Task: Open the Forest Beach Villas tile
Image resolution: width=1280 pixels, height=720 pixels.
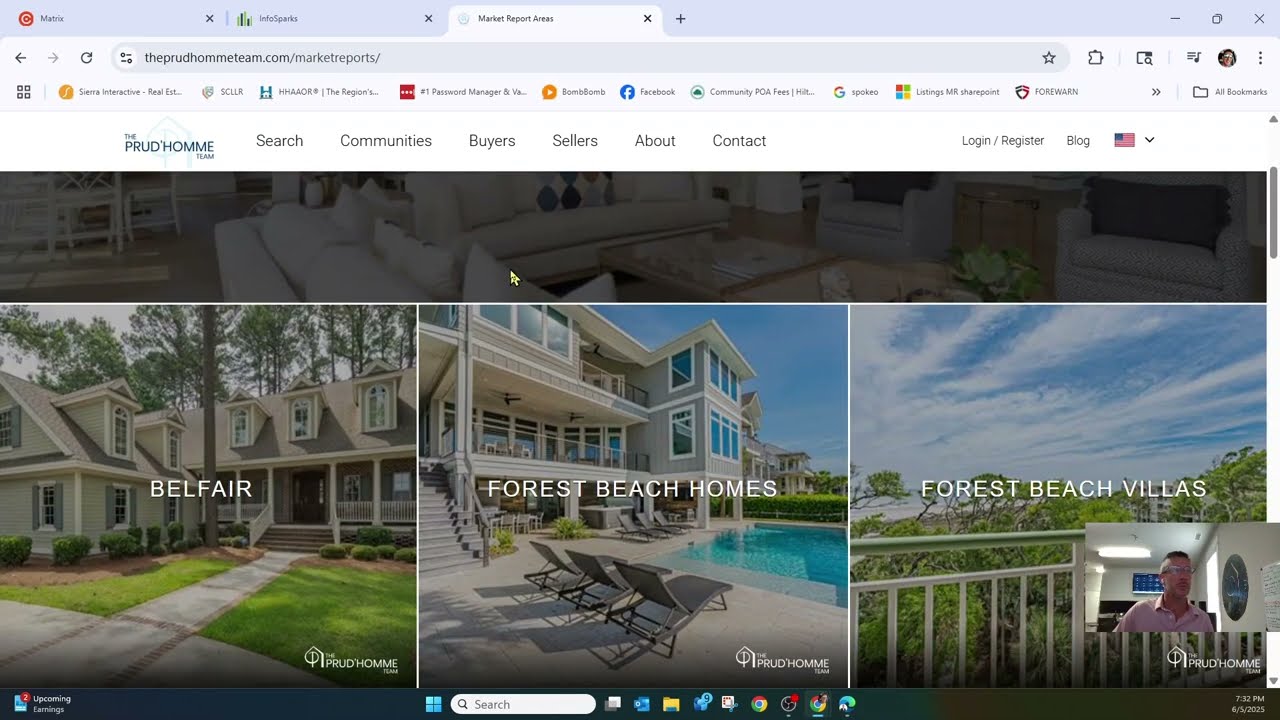Action: click(x=1058, y=495)
